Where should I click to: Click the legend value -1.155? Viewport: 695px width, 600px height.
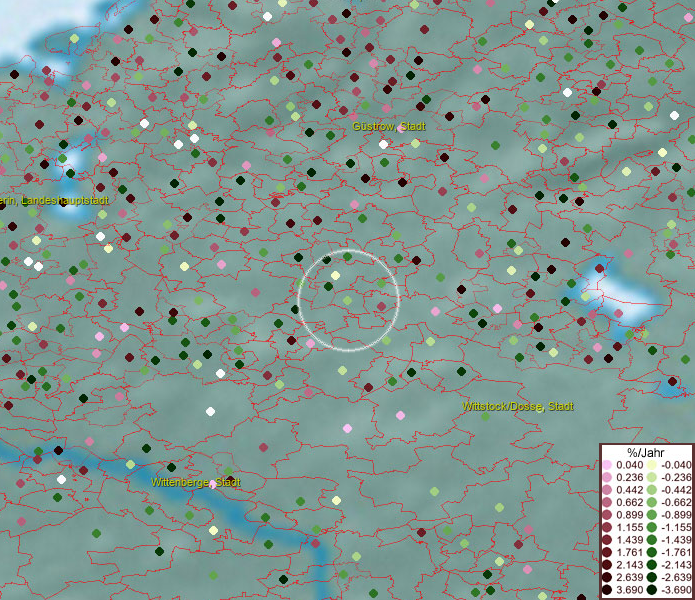tap(676, 527)
